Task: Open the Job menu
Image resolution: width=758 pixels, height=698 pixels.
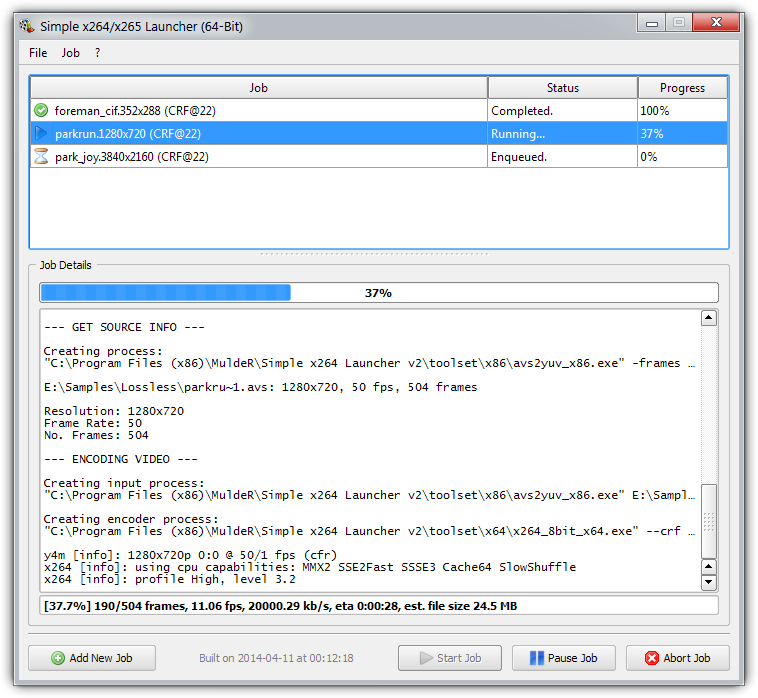Action: [x=71, y=53]
